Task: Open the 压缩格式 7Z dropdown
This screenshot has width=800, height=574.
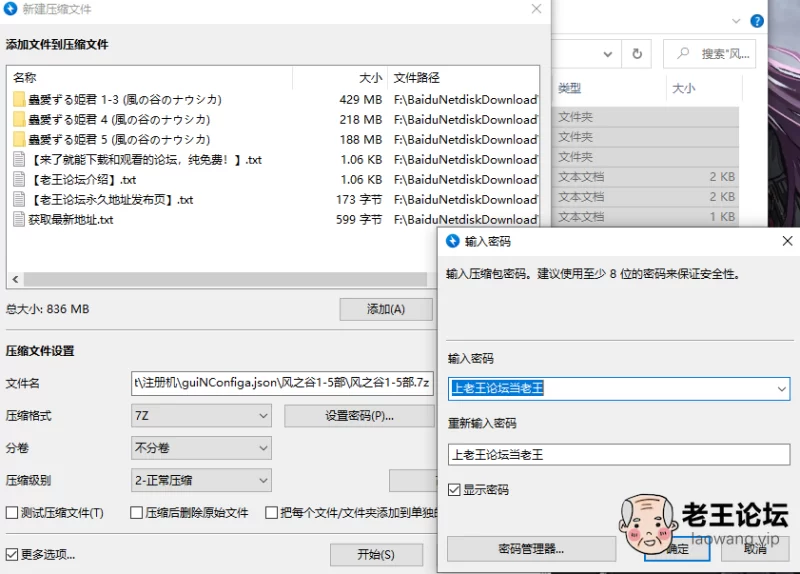Action: (x=201, y=416)
